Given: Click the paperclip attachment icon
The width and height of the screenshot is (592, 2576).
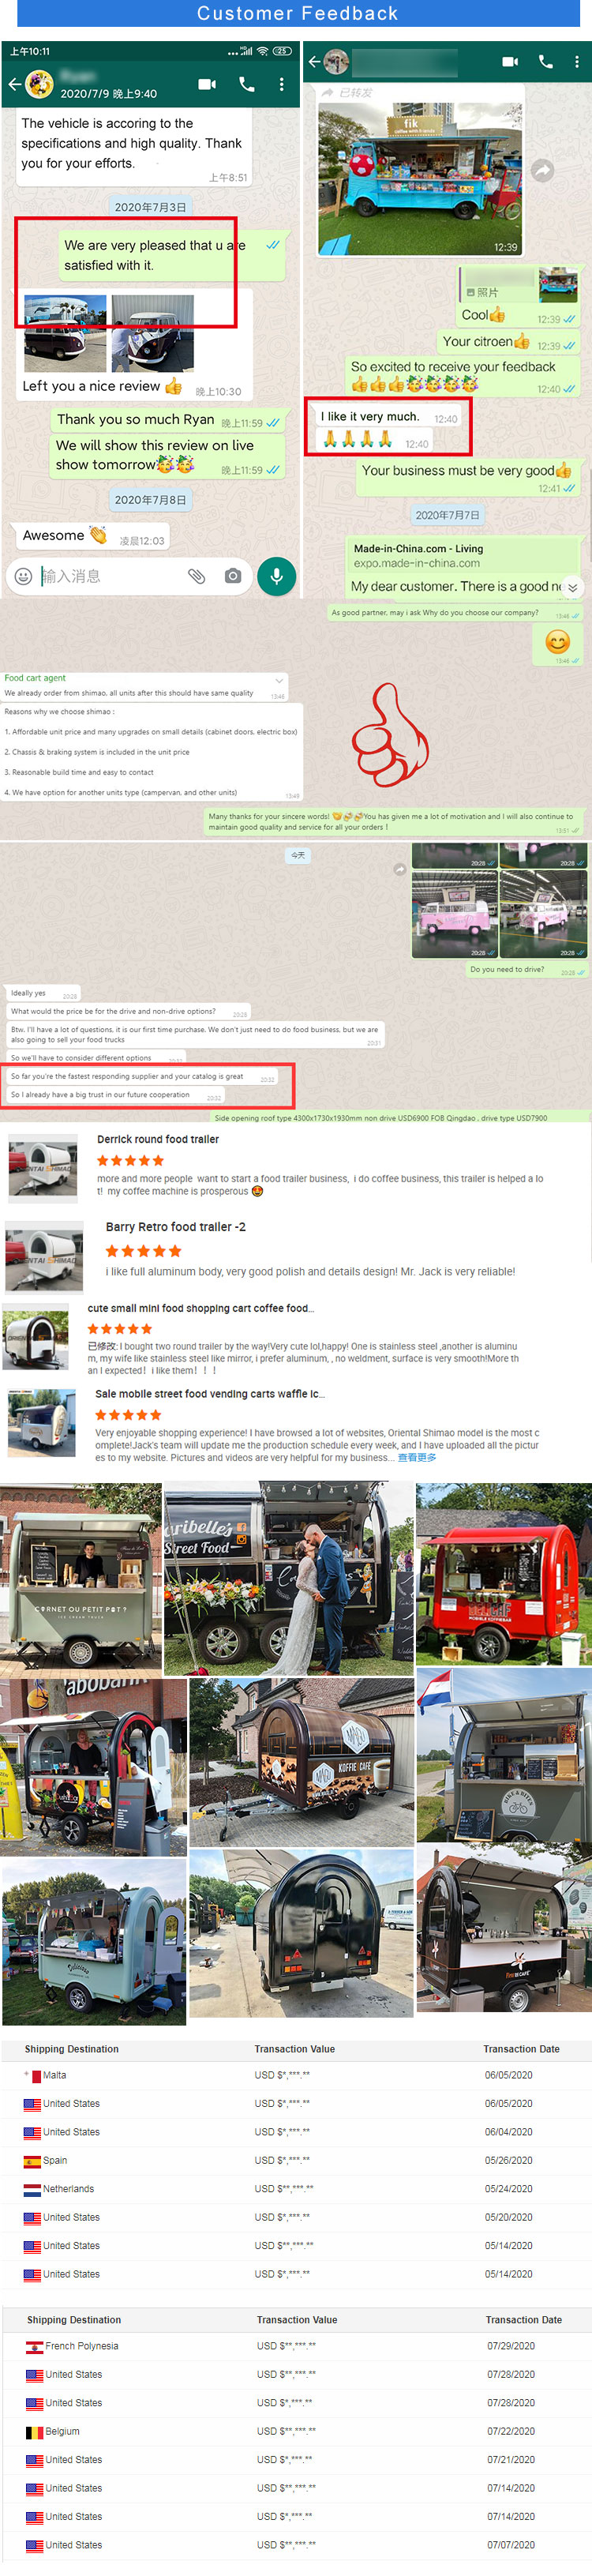Looking at the screenshot, I should tap(197, 576).
